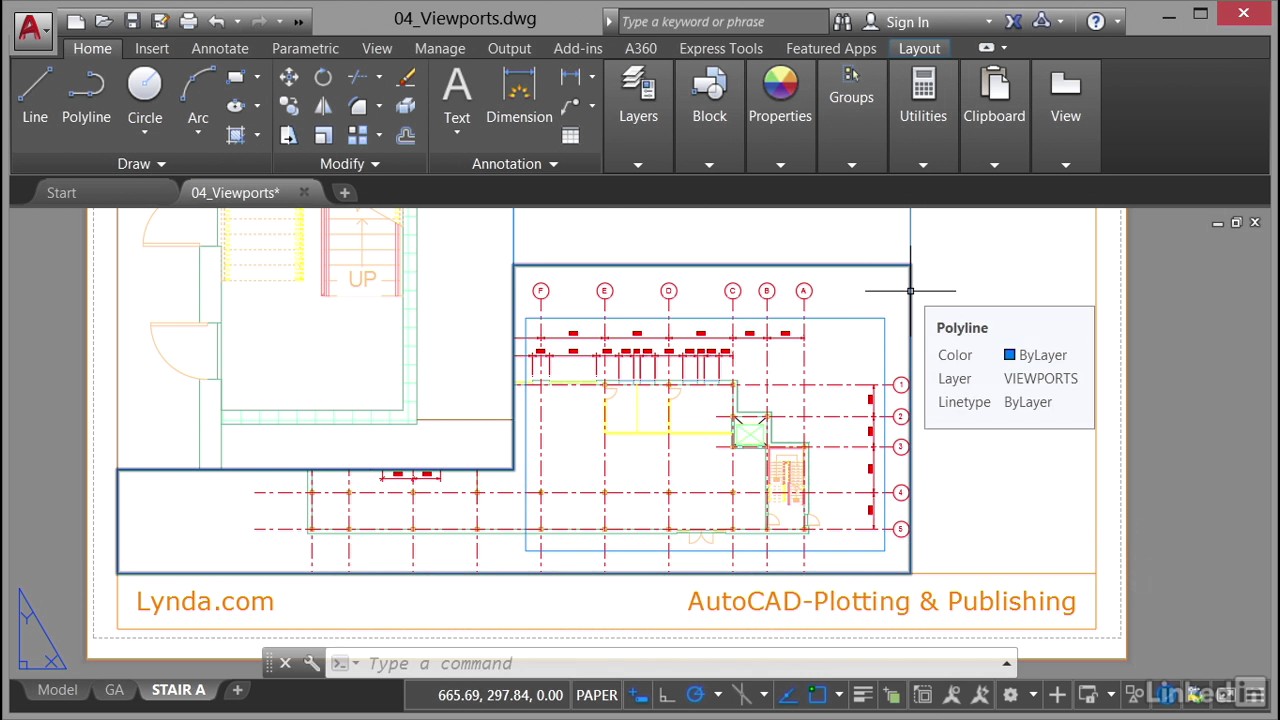Image resolution: width=1280 pixels, height=720 pixels.
Task: Switch to the Parametric tab
Action: (x=305, y=48)
